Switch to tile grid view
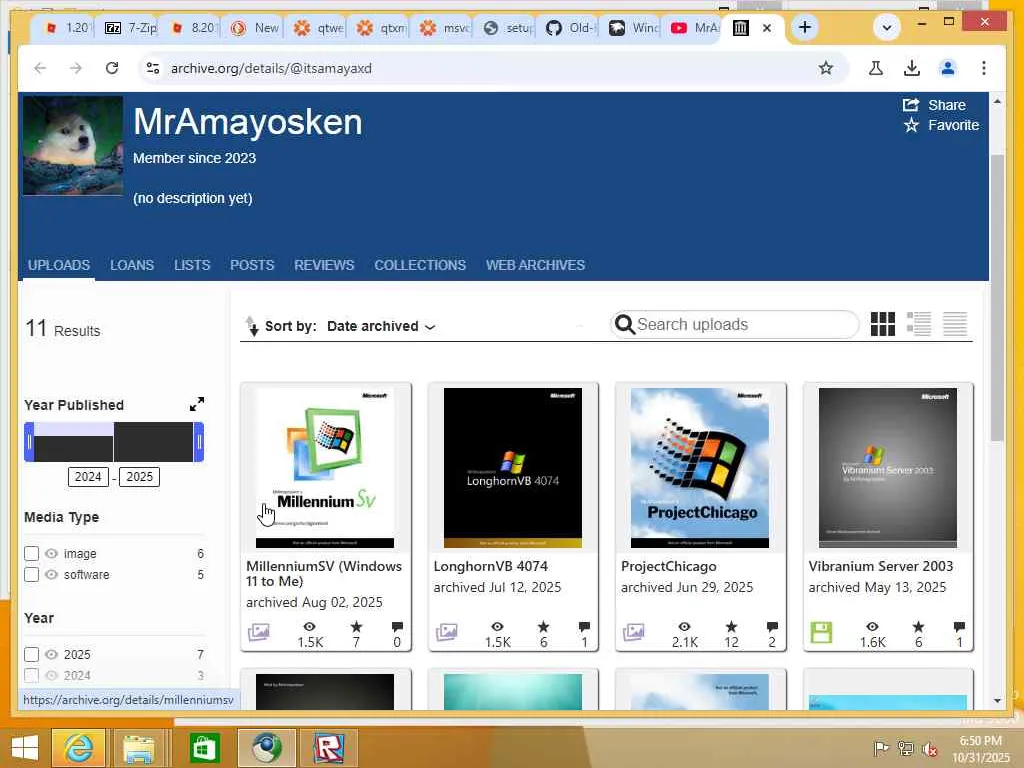Screen dimensions: 1024x768 click(883, 324)
